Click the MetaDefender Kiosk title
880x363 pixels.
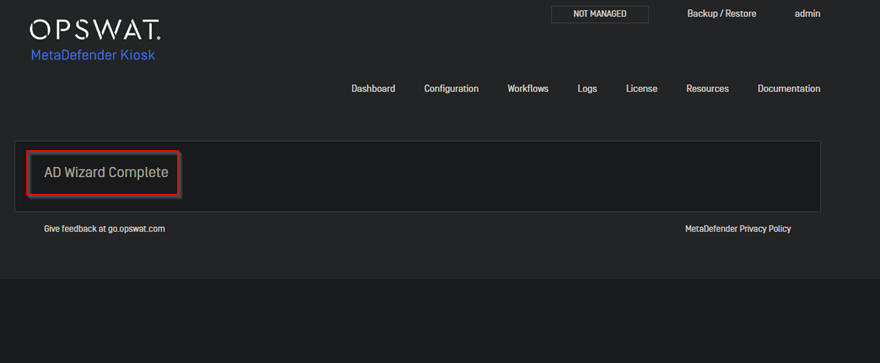point(93,56)
